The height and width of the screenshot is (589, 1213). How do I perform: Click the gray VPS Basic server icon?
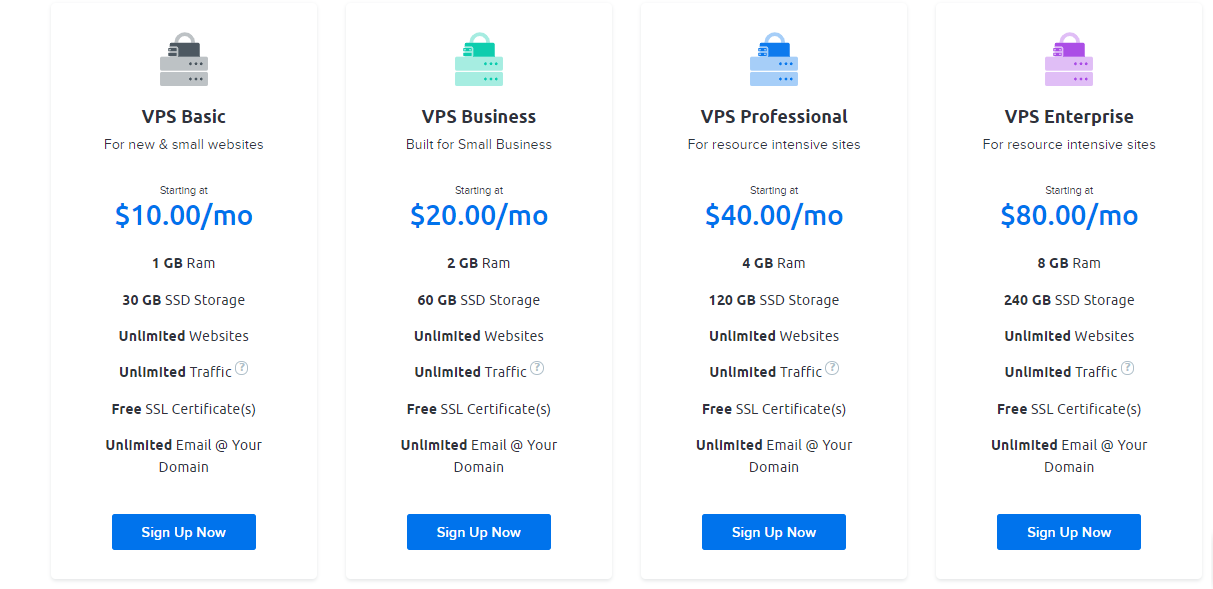[x=184, y=60]
